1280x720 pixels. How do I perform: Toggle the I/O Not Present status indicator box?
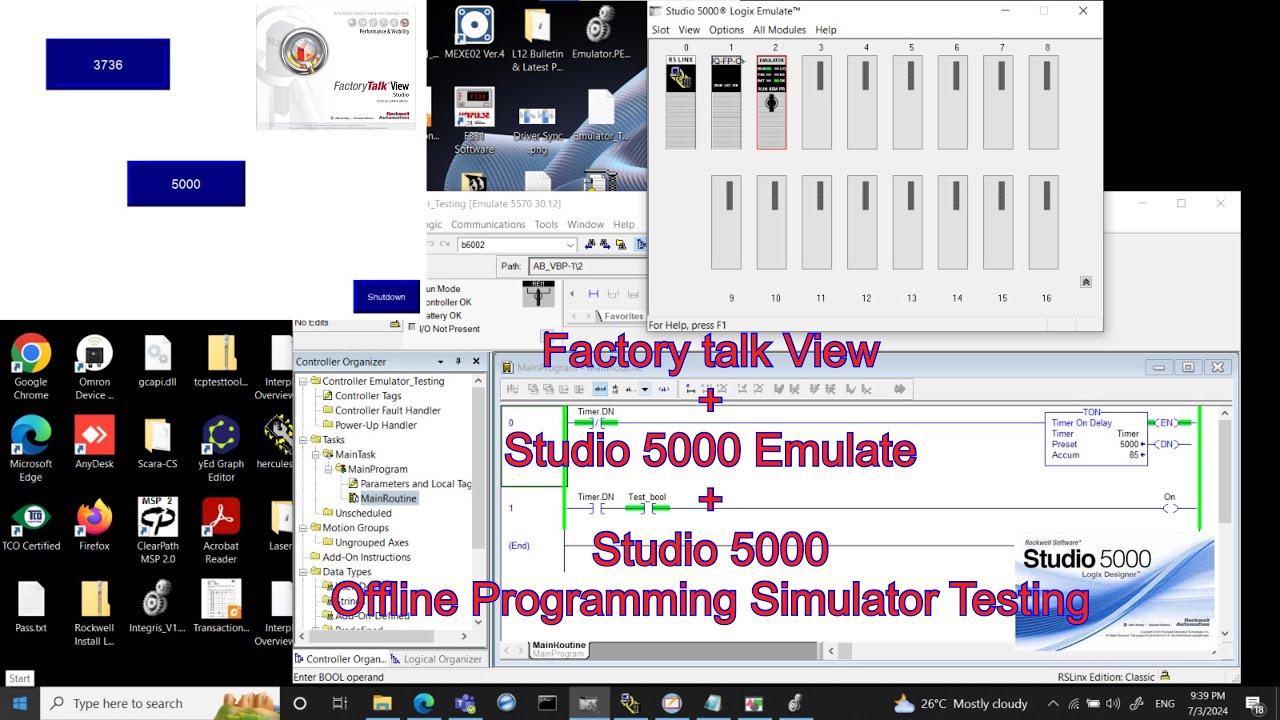point(411,327)
